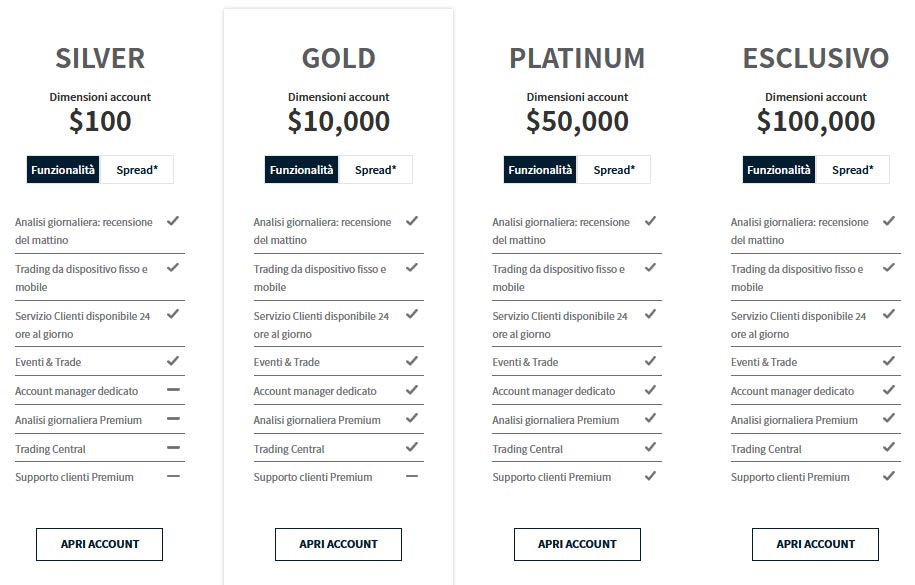
Task: Click Silver's Account manager dedicato dash icon
Action: click(173, 390)
